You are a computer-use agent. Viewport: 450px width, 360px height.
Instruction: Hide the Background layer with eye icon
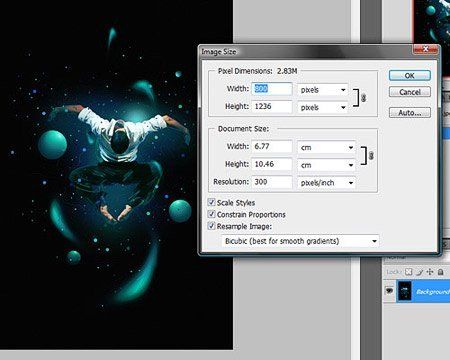(x=389, y=291)
